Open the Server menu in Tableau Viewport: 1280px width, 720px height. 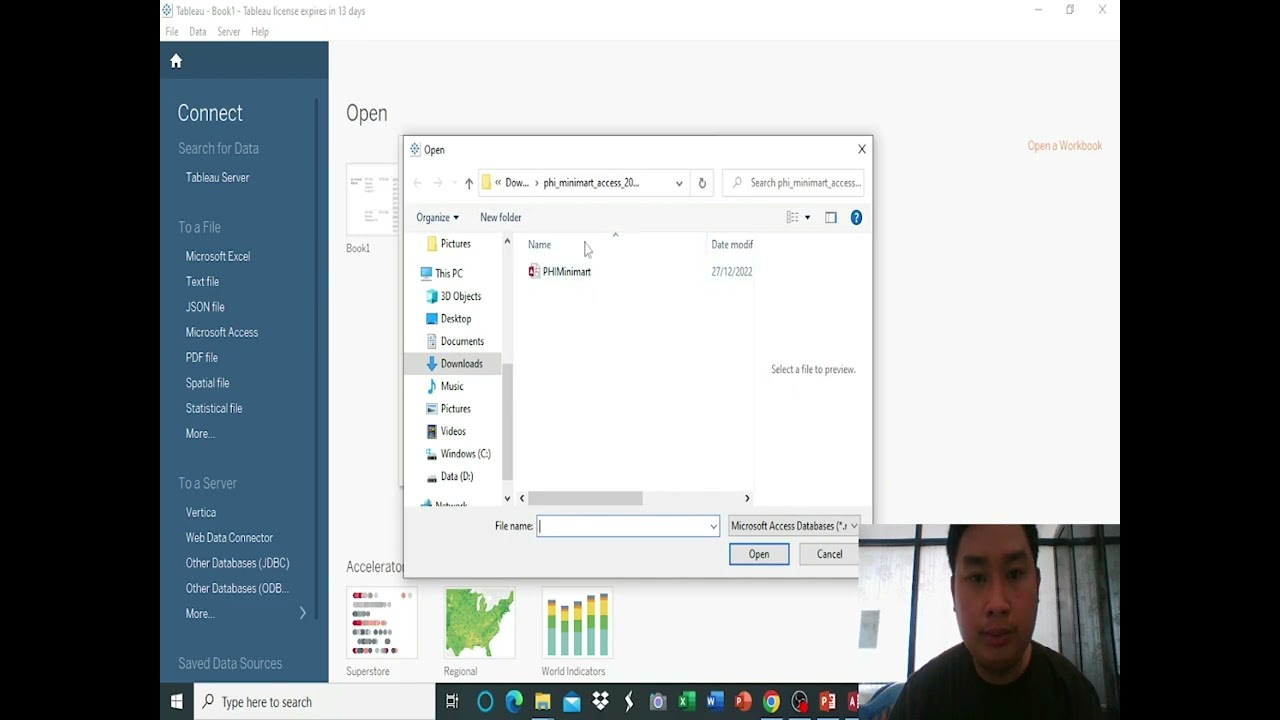coord(229,32)
